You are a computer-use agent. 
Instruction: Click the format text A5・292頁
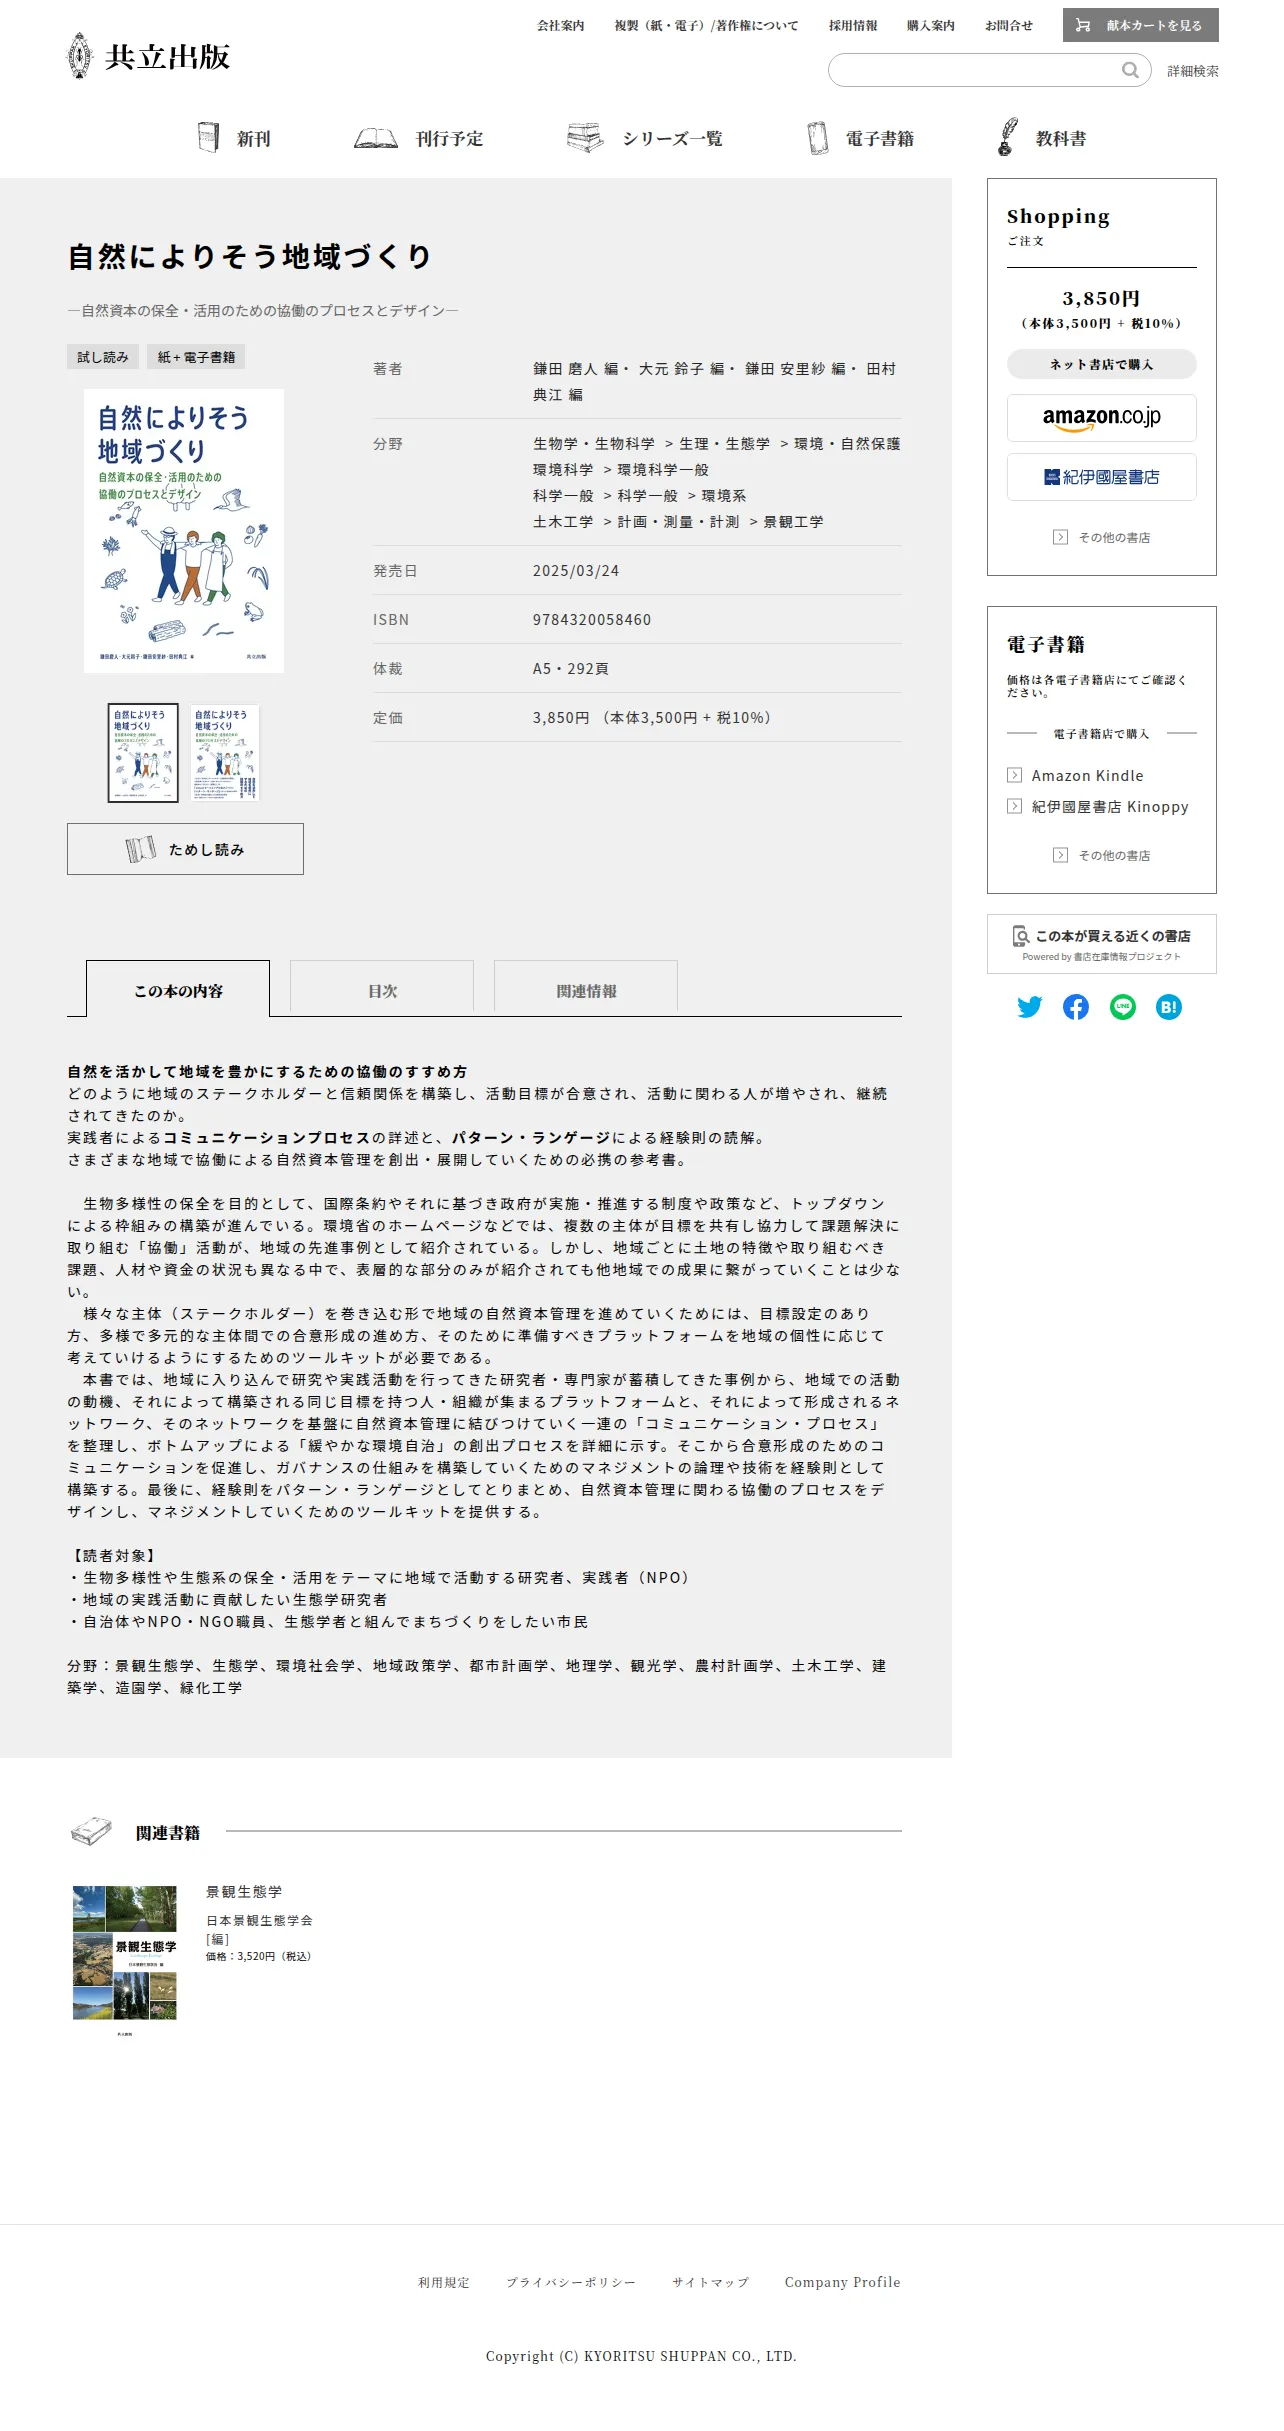tap(571, 668)
